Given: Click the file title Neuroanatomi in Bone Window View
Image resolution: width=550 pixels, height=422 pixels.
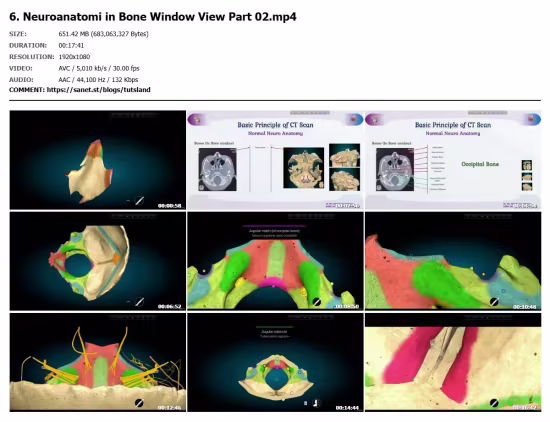Looking at the screenshot, I should click(153, 16).
